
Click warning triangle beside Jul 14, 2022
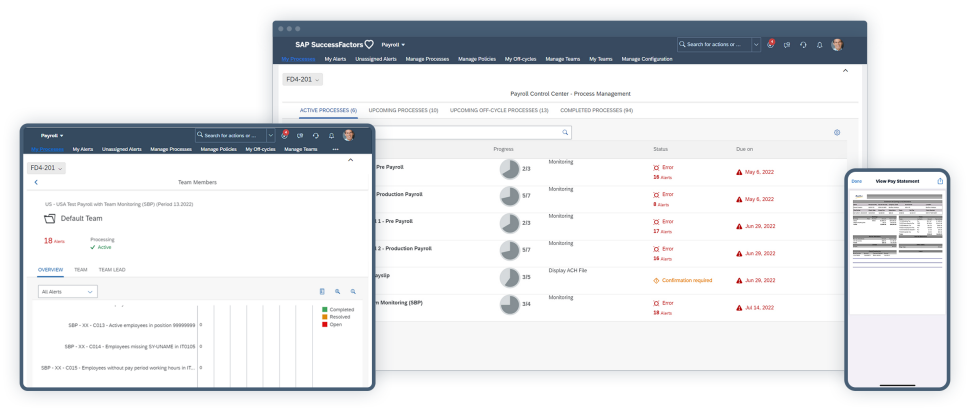pyautogui.click(x=739, y=308)
